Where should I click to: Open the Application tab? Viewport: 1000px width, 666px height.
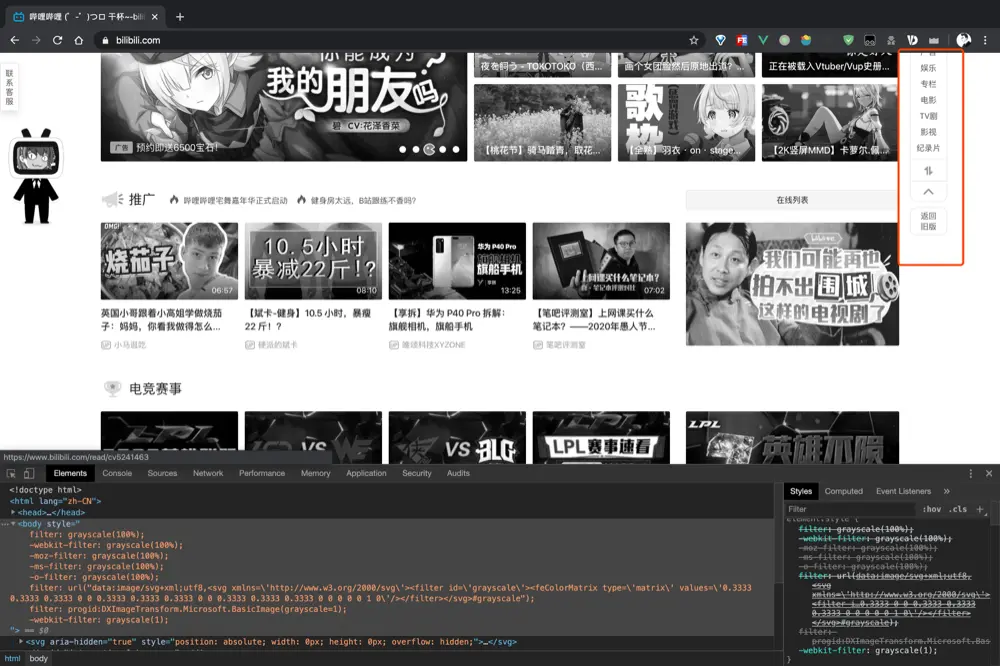coord(366,473)
